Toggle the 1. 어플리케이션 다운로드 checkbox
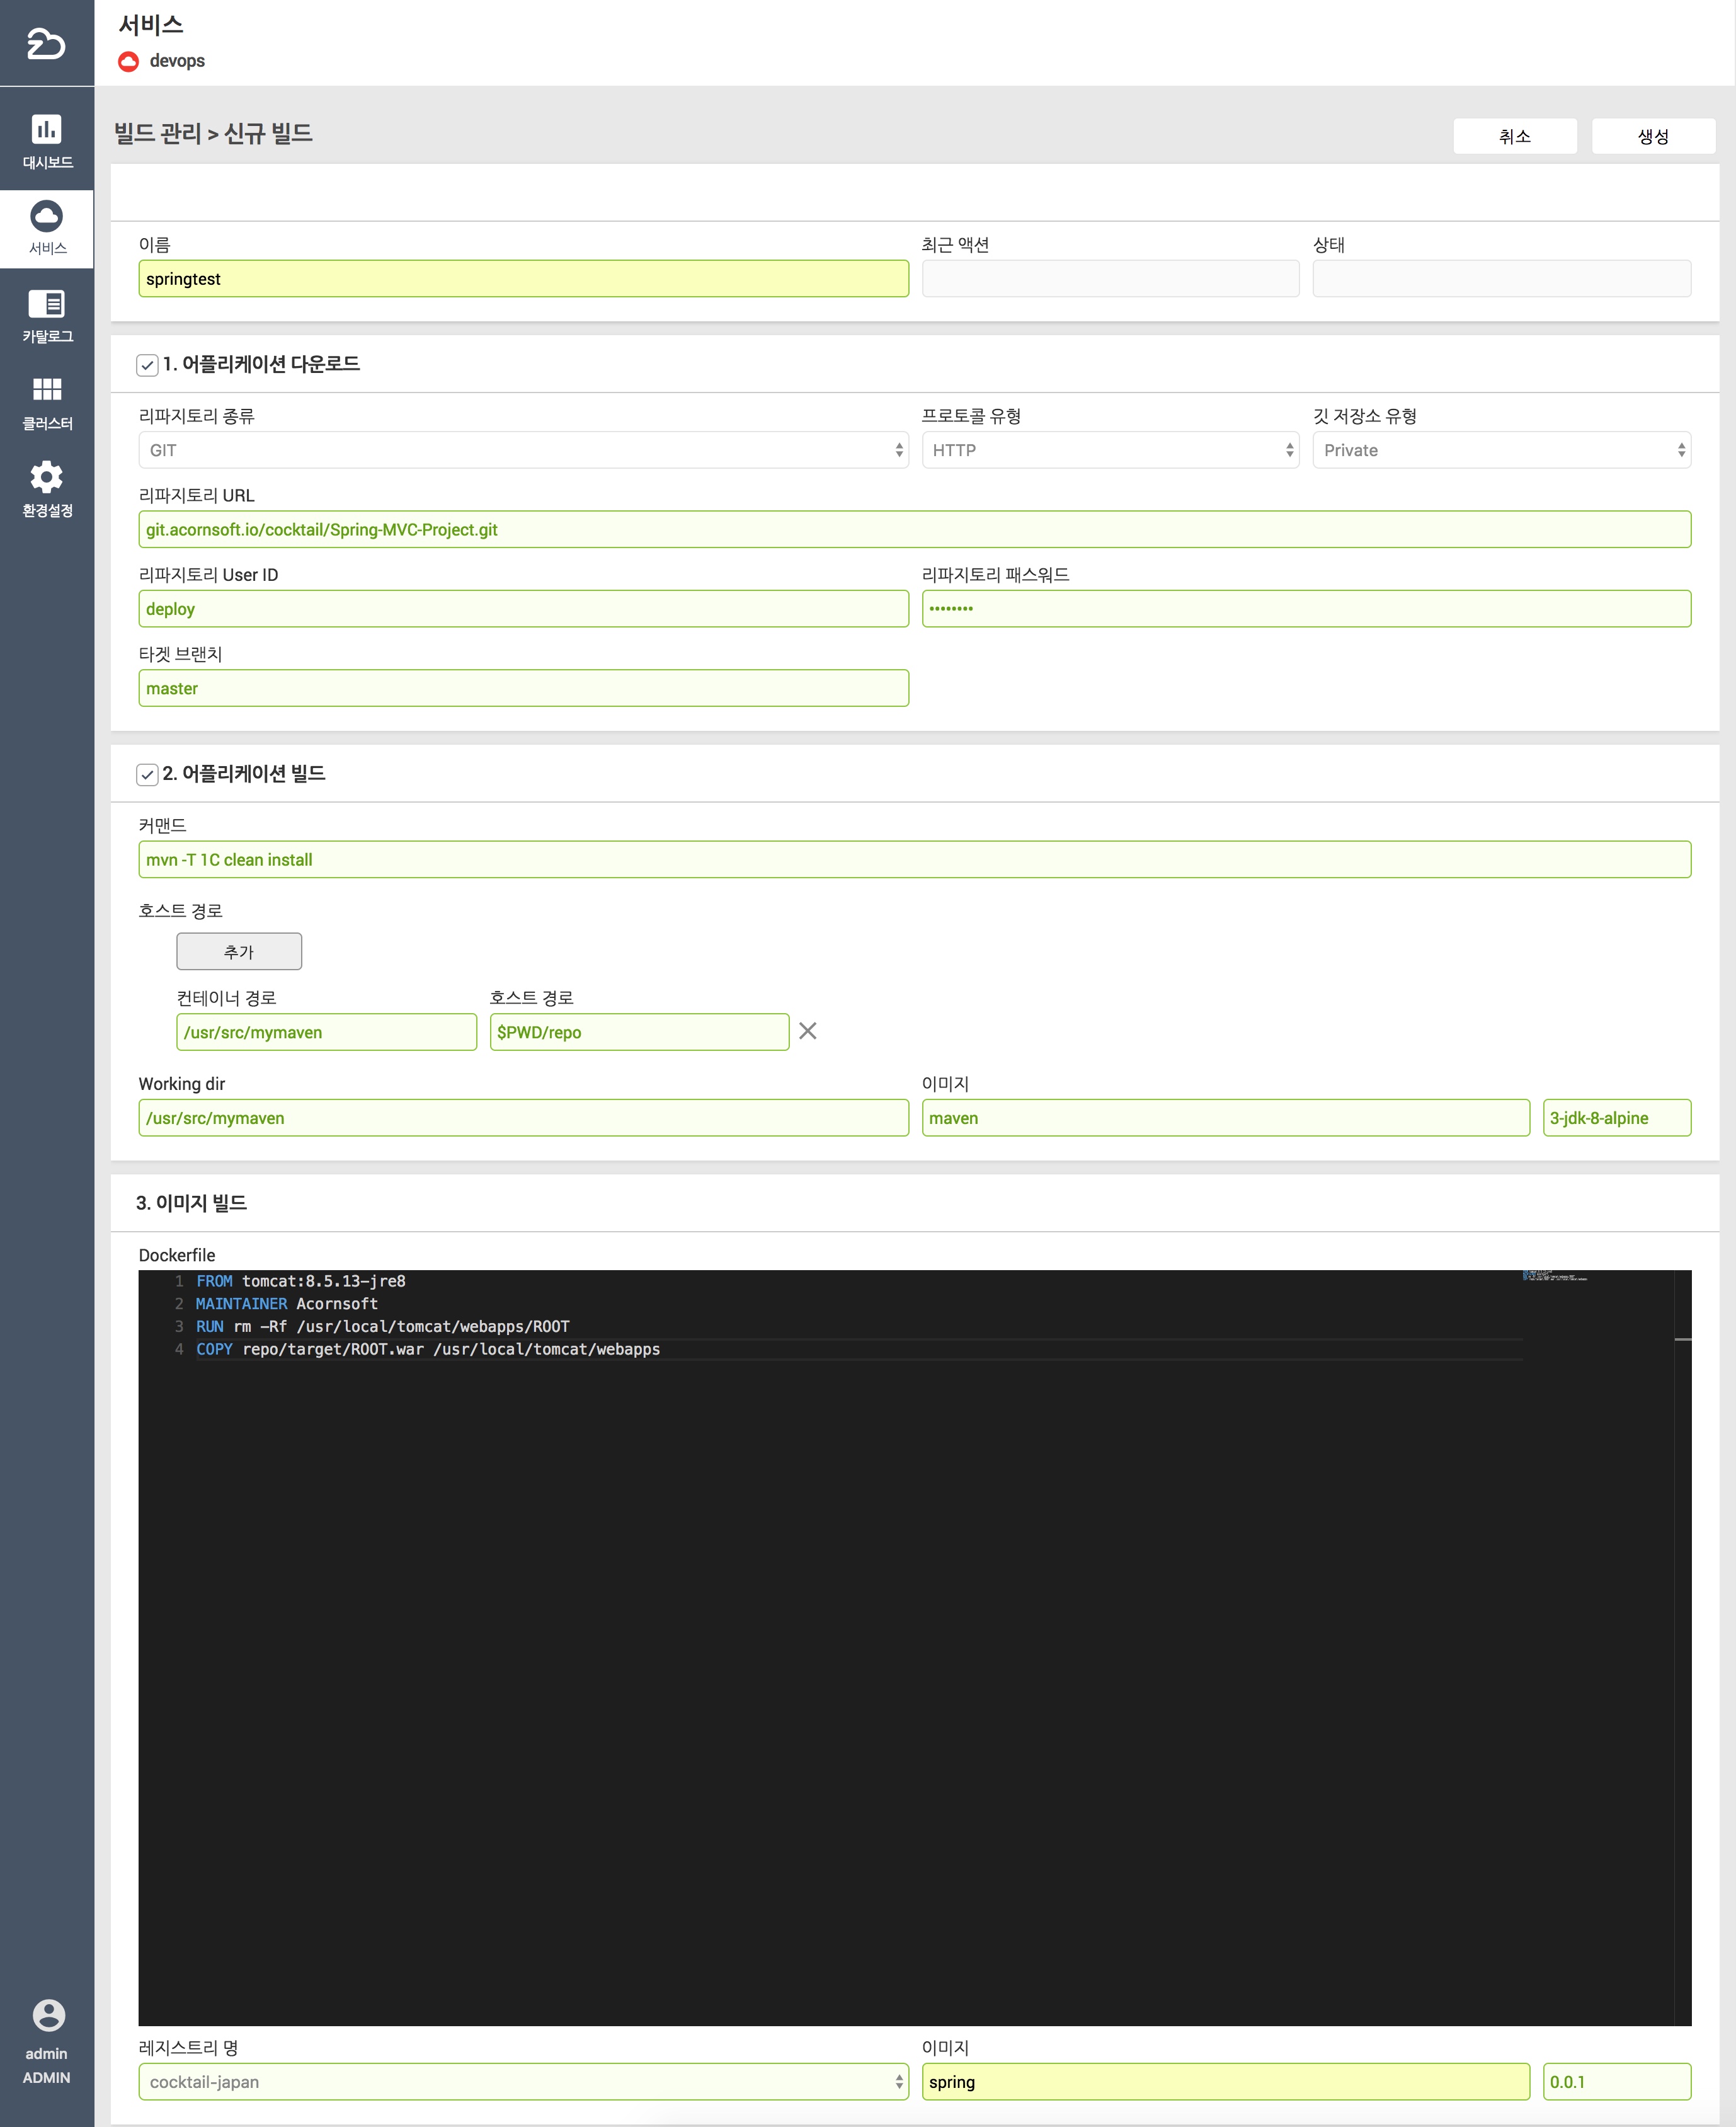Image resolution: width=1736 pixels, height=2127 pixels. [147, 365]
